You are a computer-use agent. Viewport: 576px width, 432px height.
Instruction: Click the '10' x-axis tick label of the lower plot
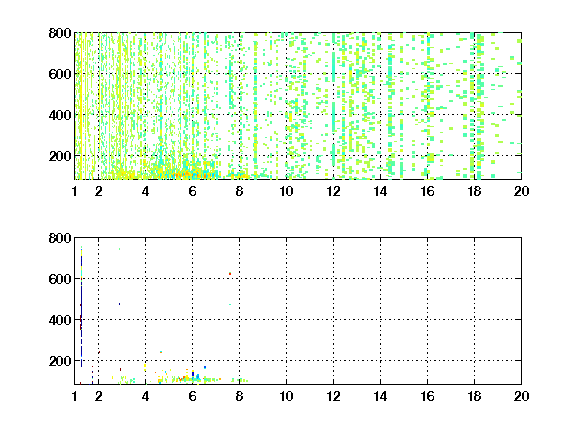point(286,396)
